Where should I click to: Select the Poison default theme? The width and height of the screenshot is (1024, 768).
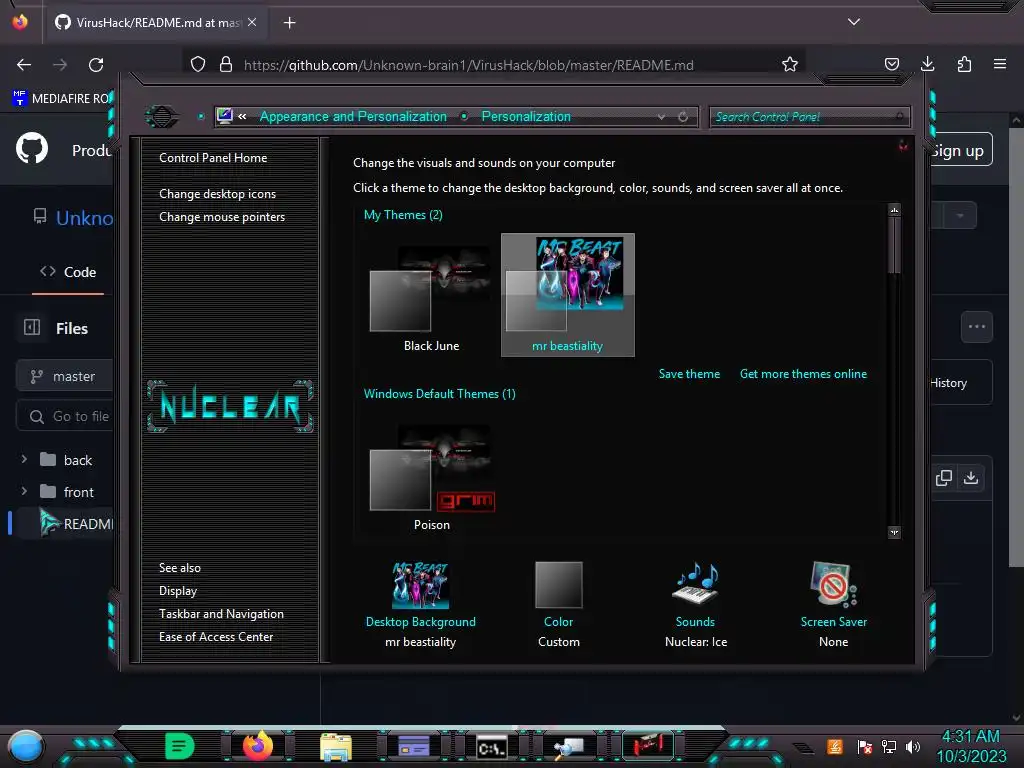431,477
